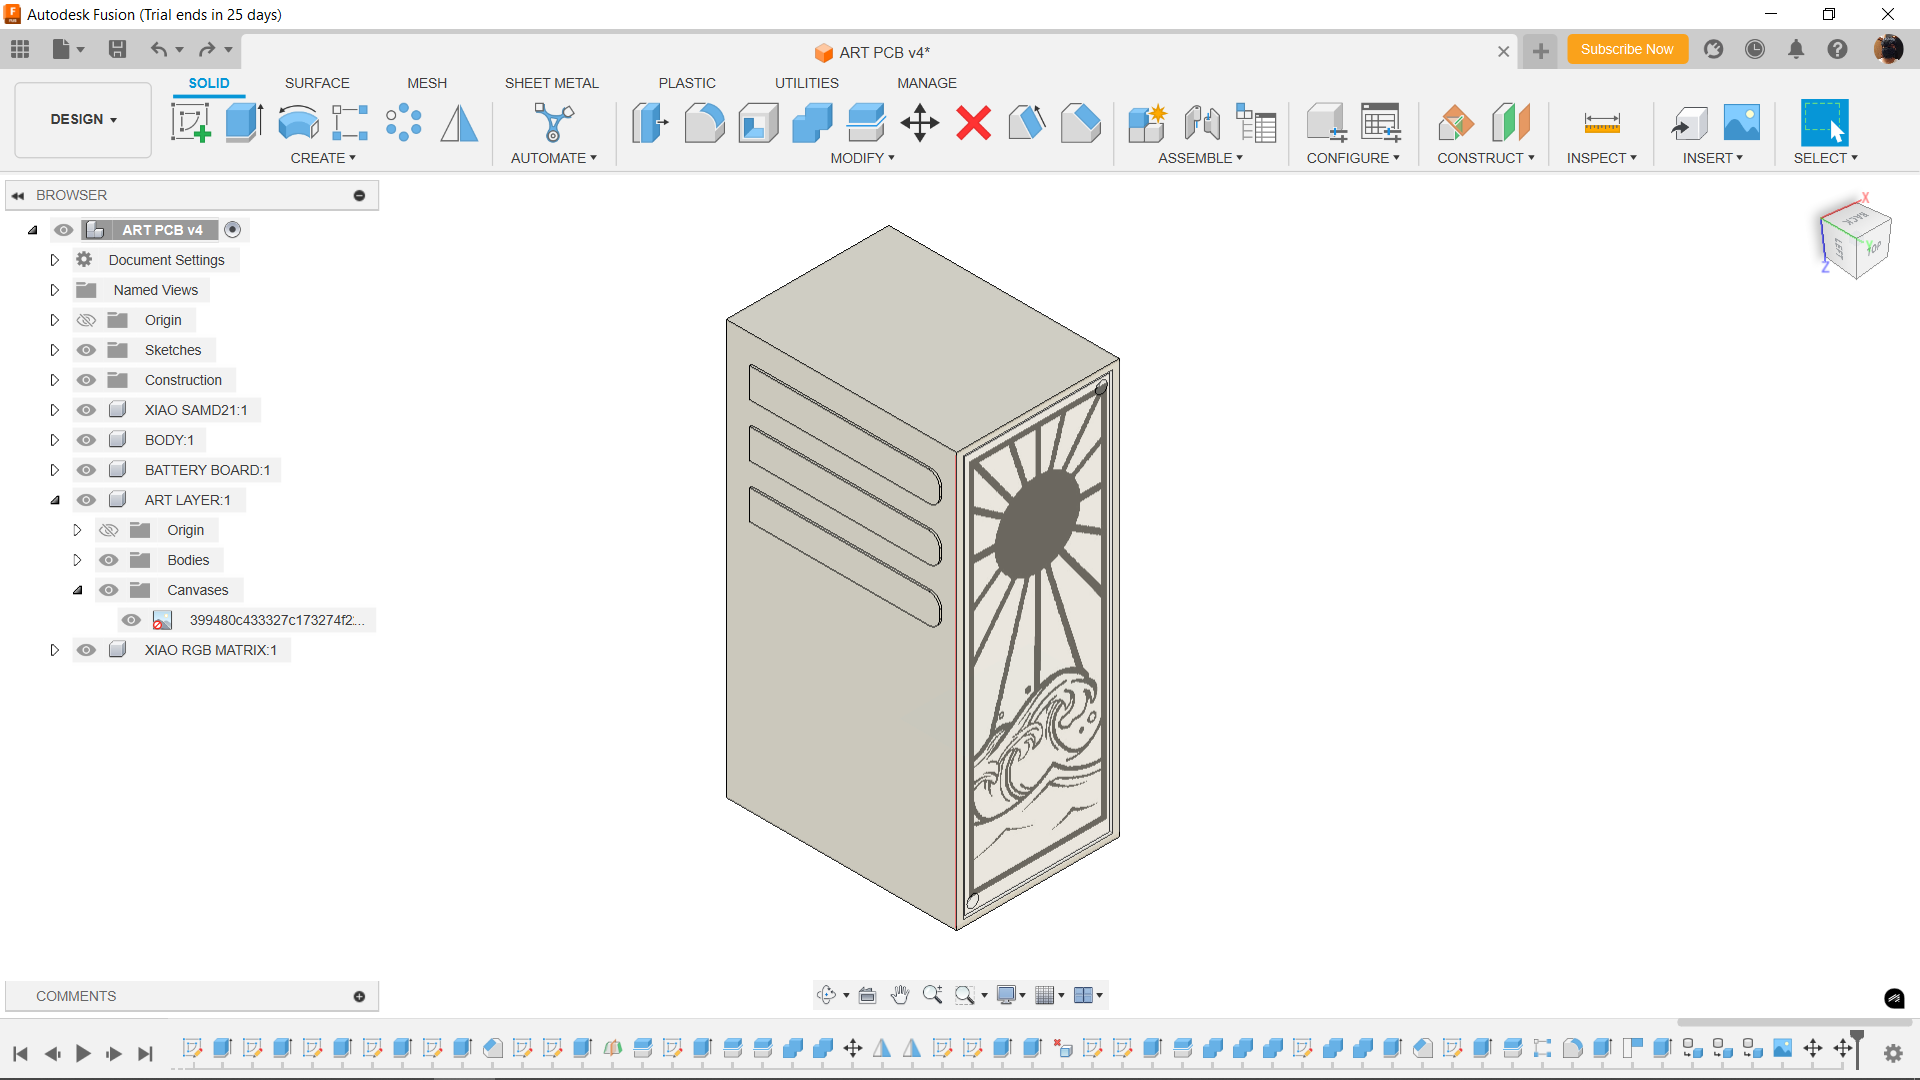This screenshot has width=1920, height=1080.
Task: Switch to the SURFACE tab
Action: 317,83
